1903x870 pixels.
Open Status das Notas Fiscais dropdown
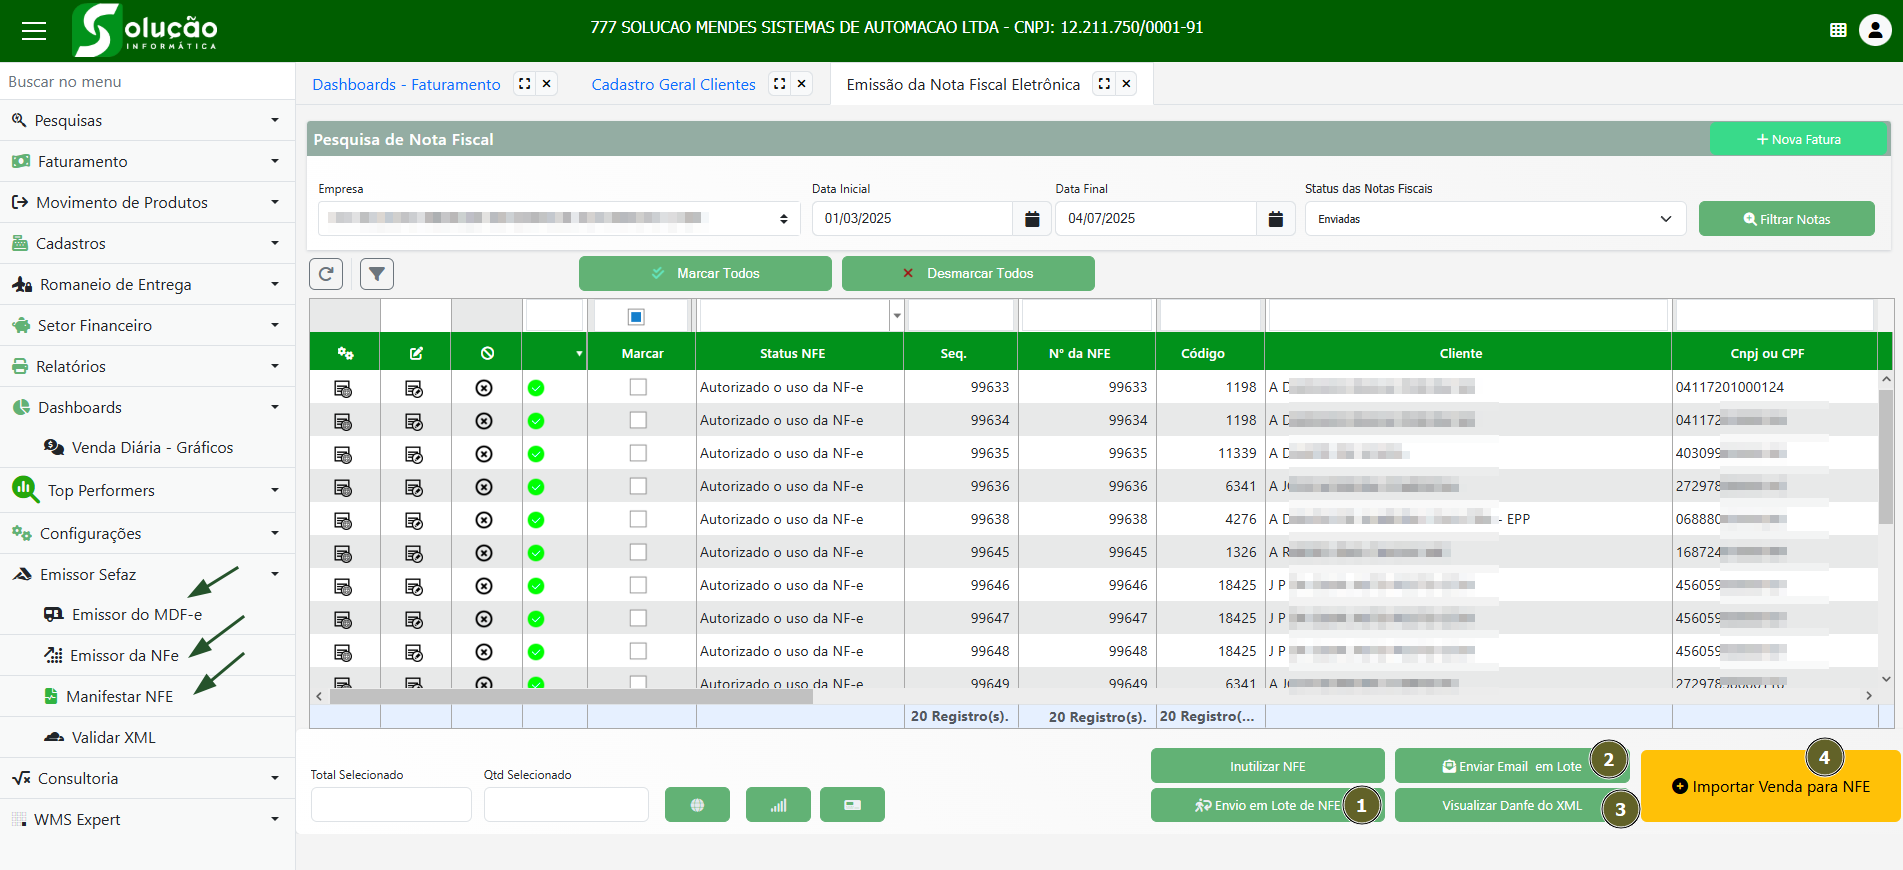(1494, 219)
